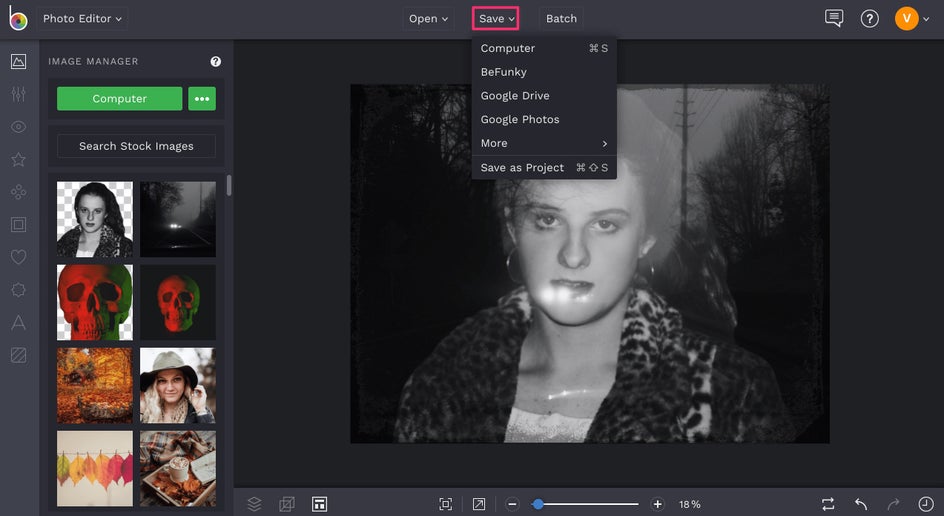Choose Save to BeFunky
944x516 pixels.
pos(544,72)
